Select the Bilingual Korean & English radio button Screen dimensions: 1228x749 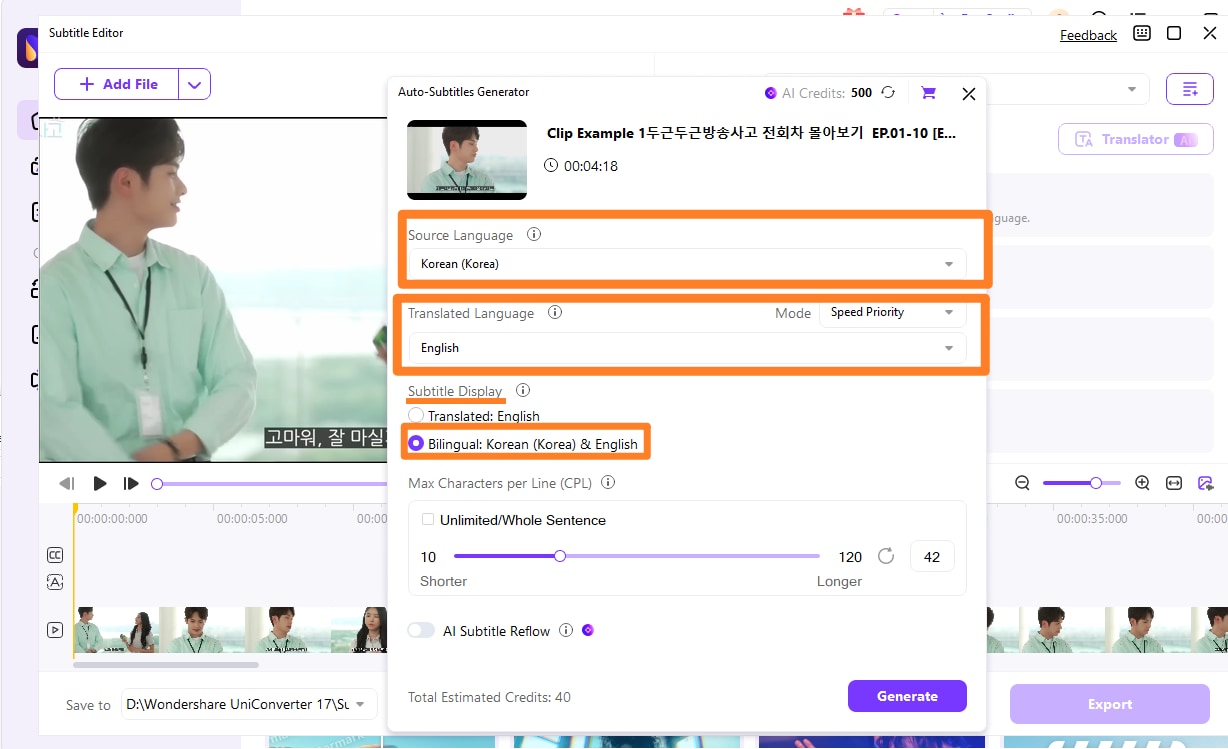pyautogui.click(x=416, y=441)
